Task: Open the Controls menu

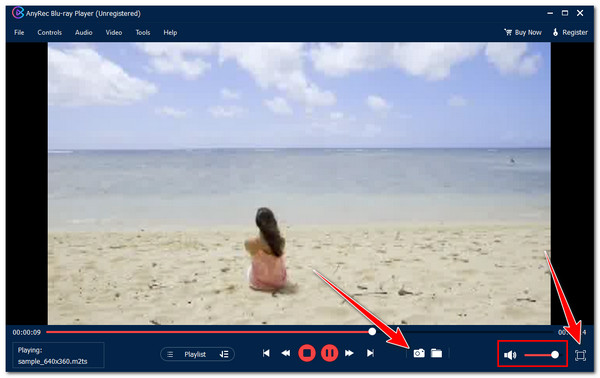Action: (49, 33)
